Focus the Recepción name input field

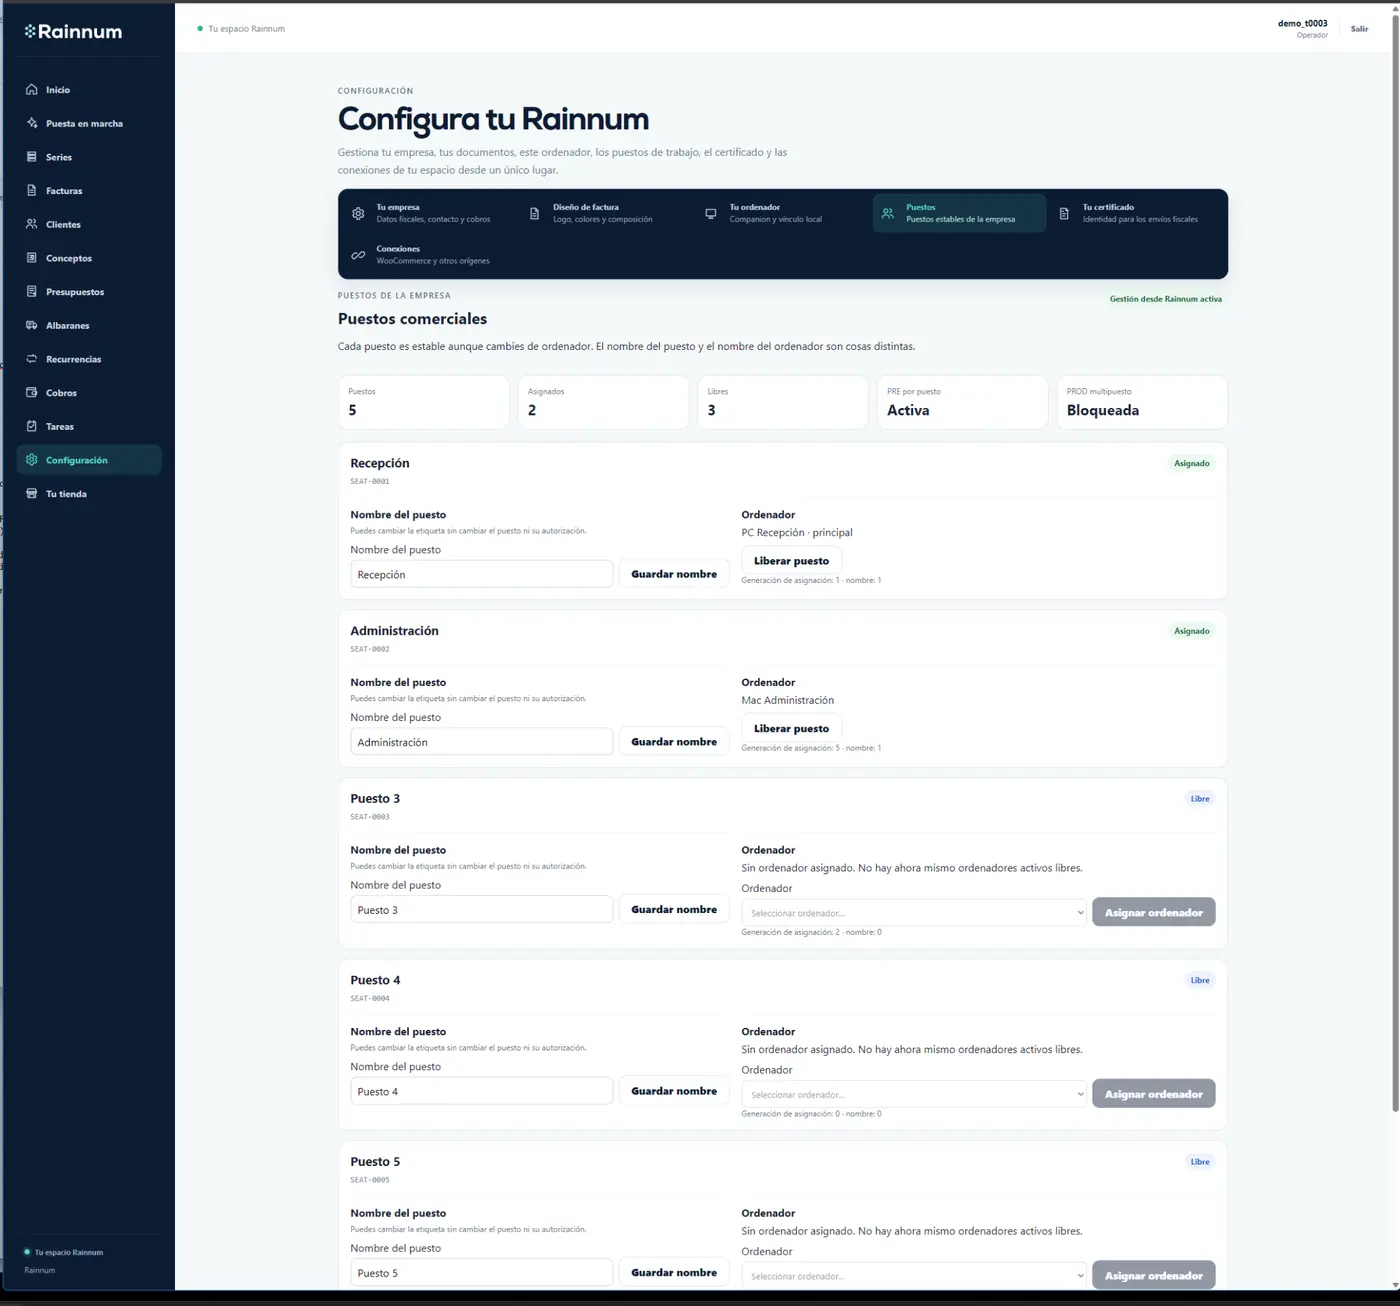481,574
